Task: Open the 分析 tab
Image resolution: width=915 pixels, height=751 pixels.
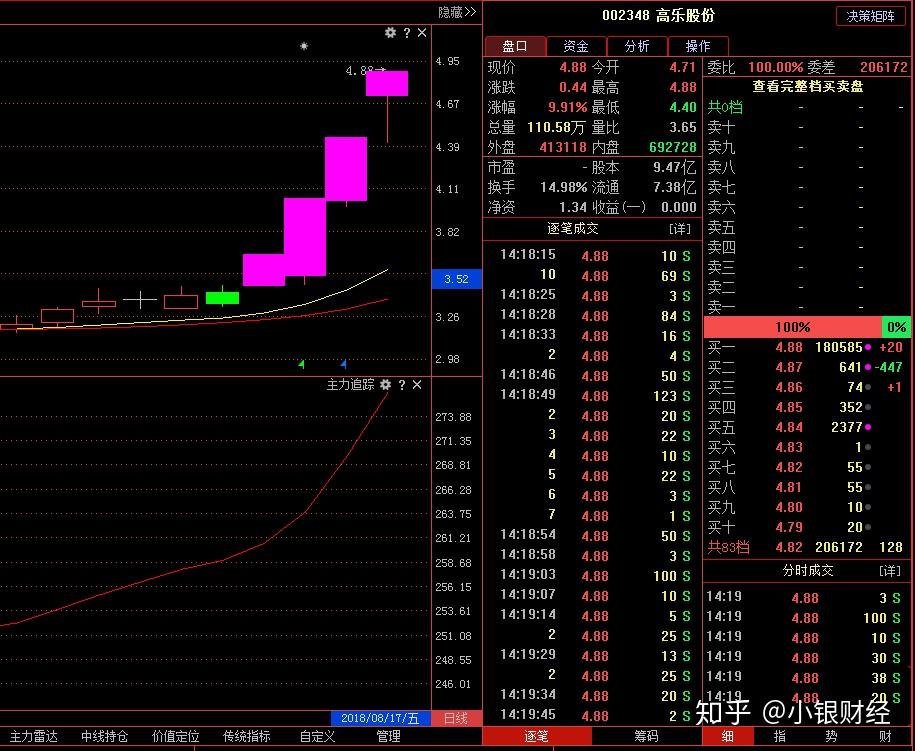Action: click(638, 45)
